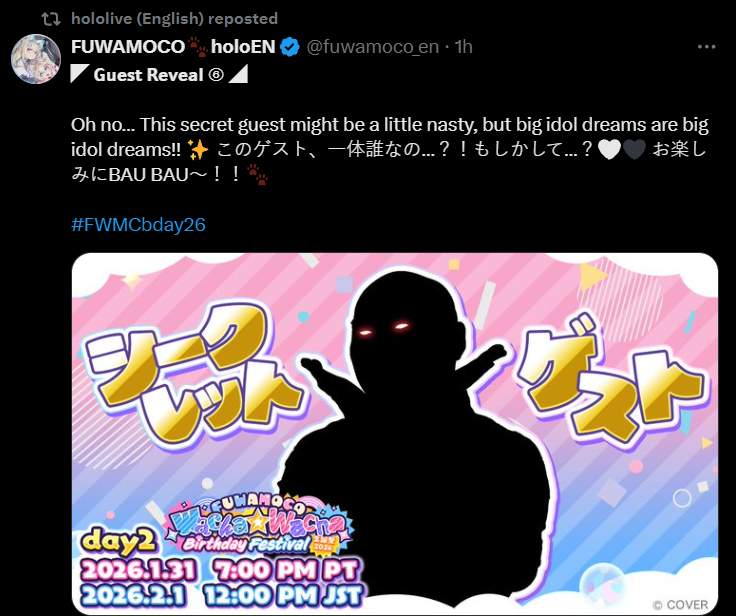This screenshot has height=616, width=736.
Task: Open the #FWMCbday26 hashtag link
Action: [x=138, y=224]
